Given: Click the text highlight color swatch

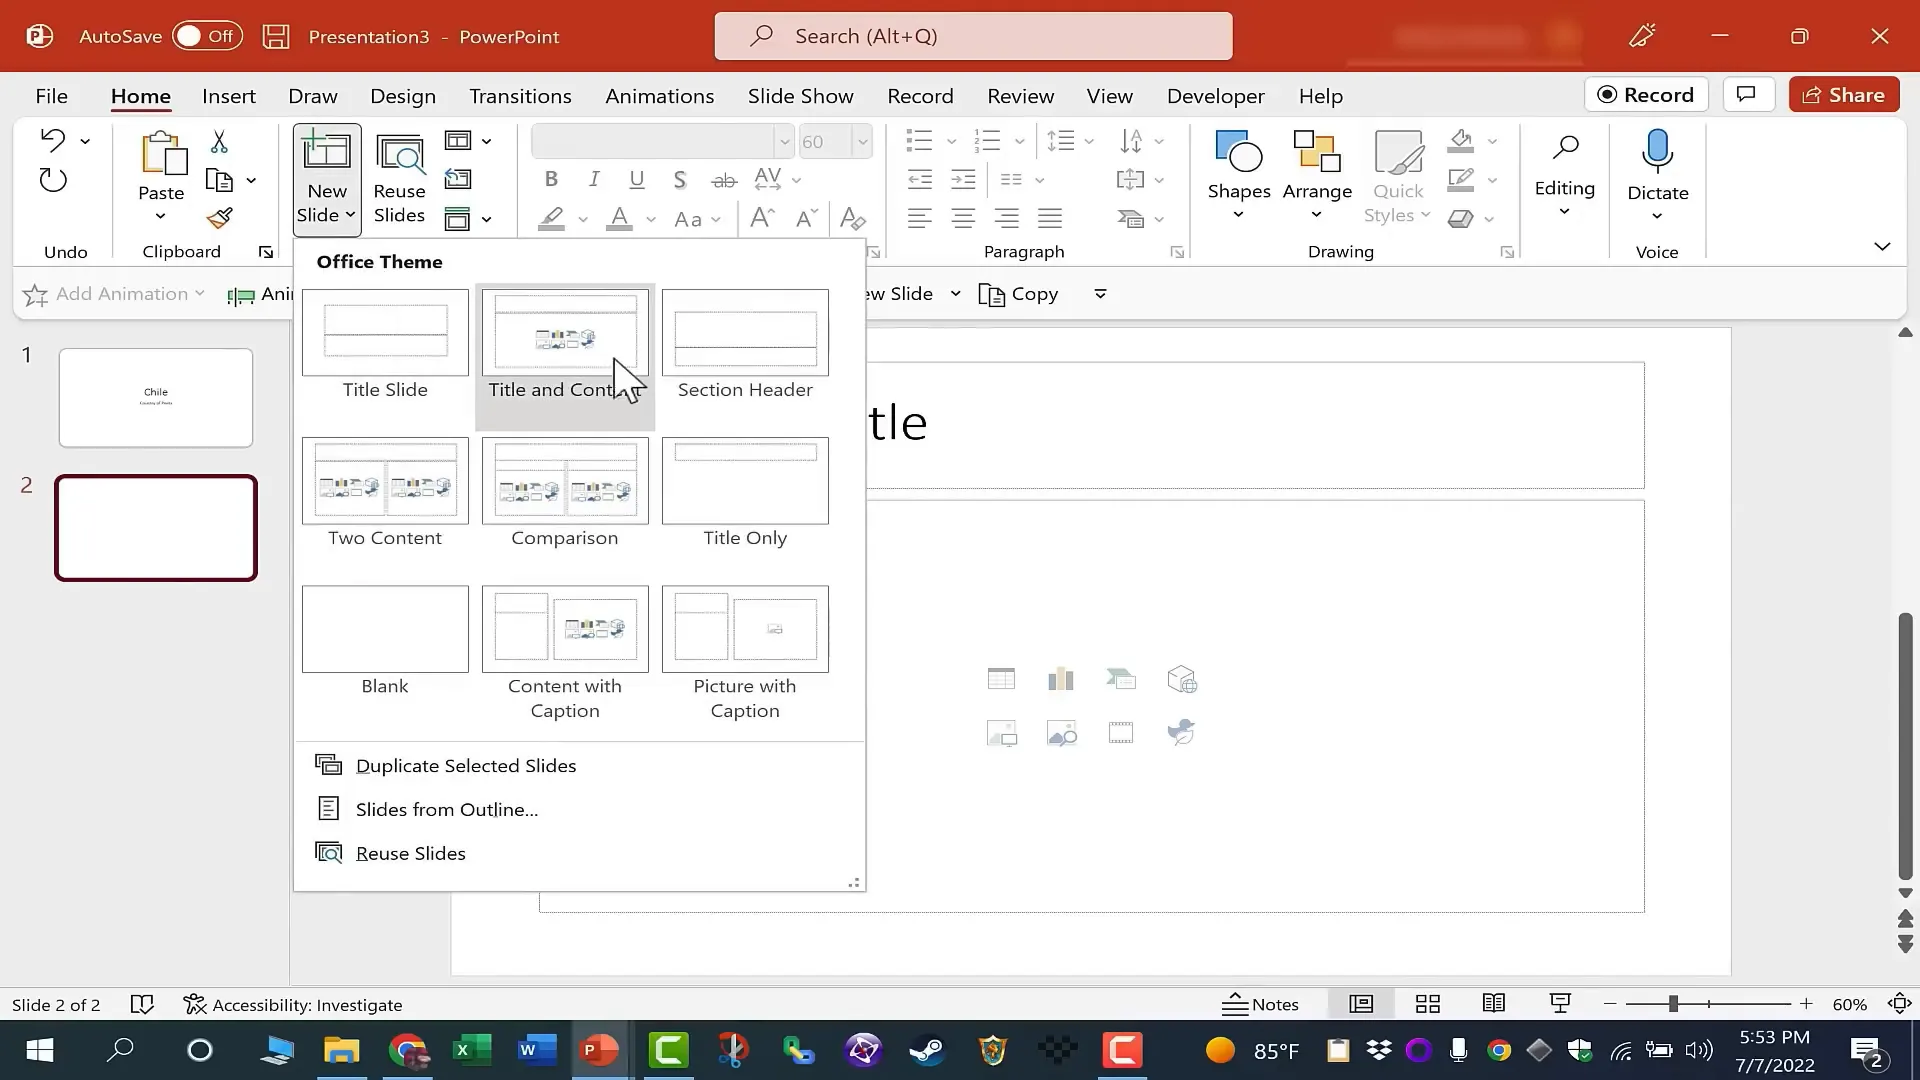Looking at the screenshot, I should click(x=552, y=219).
